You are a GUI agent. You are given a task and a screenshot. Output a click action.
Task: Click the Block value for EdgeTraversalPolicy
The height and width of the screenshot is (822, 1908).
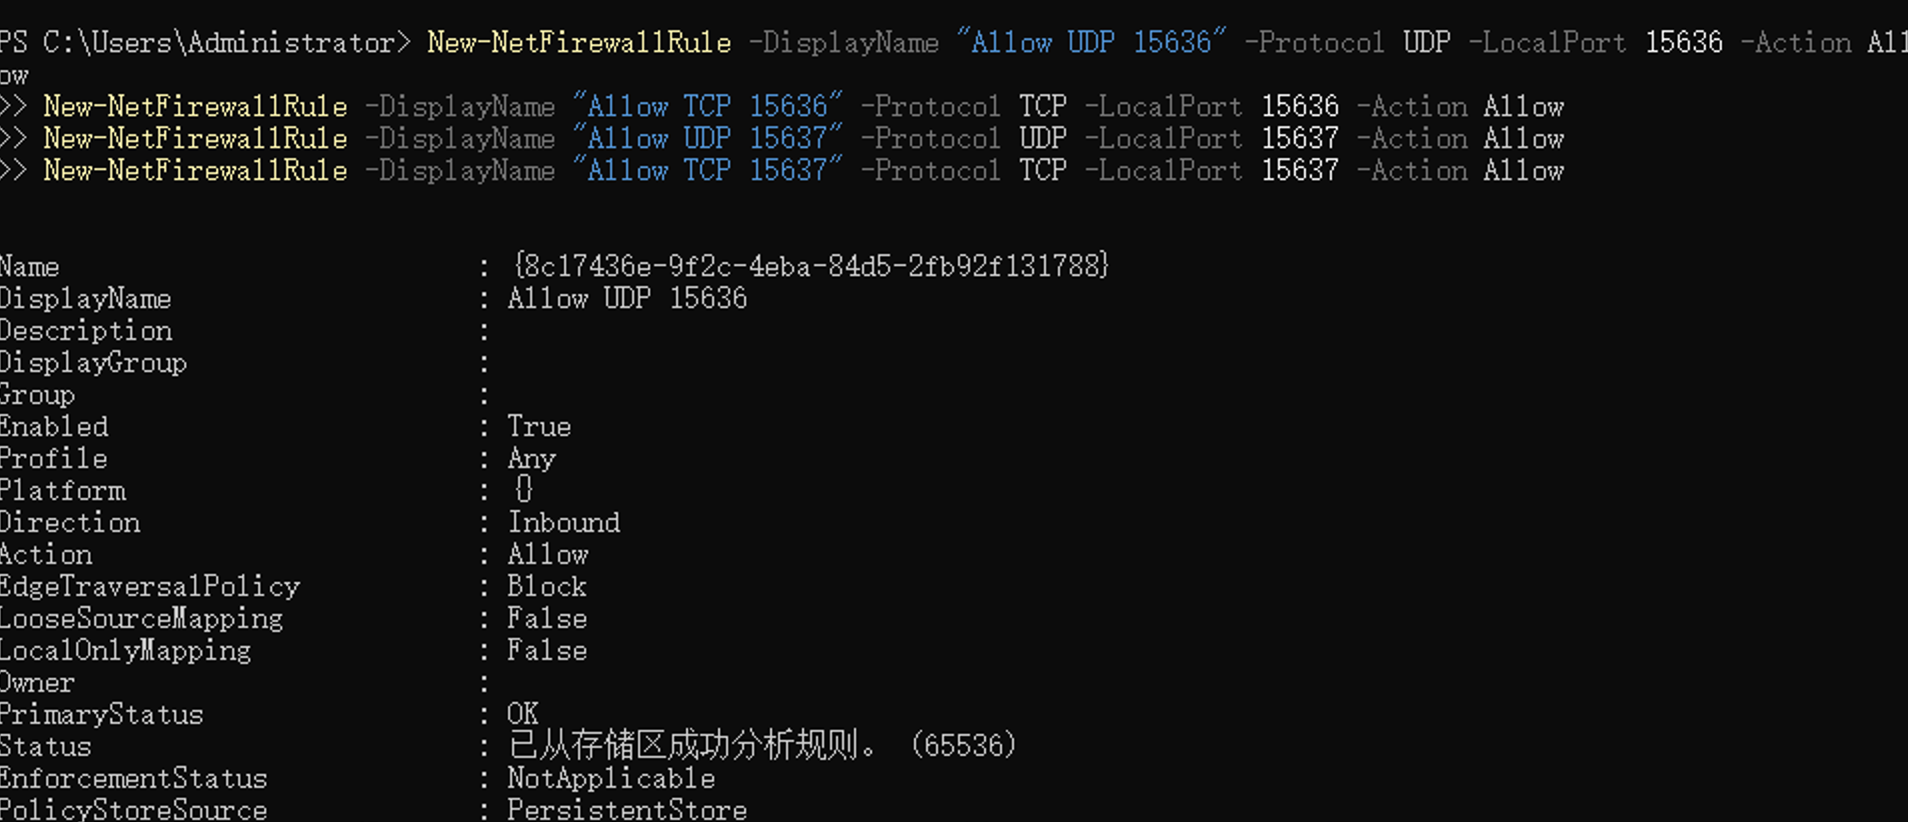point(547,586)
